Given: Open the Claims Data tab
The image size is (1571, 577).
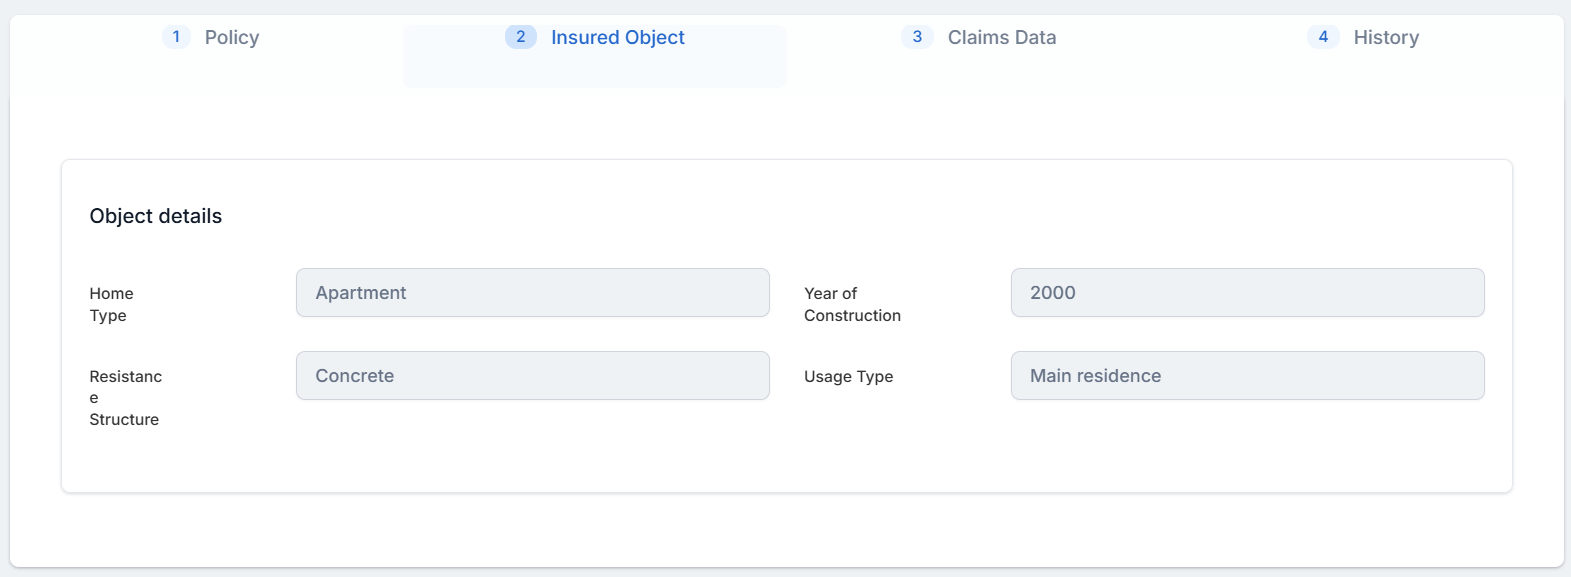Looking at the screenshot, I should pyautogui.click(x=1001, y=38).
